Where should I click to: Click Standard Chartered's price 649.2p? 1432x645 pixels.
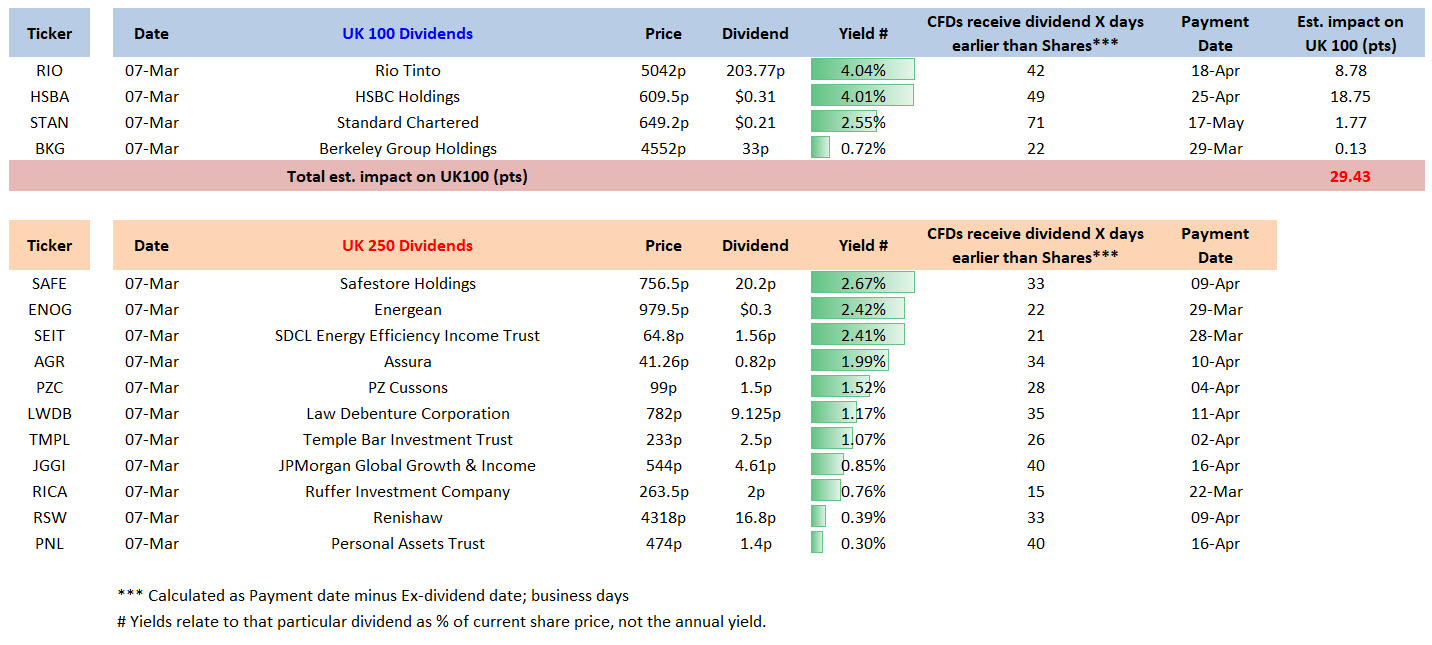[663, 123]
